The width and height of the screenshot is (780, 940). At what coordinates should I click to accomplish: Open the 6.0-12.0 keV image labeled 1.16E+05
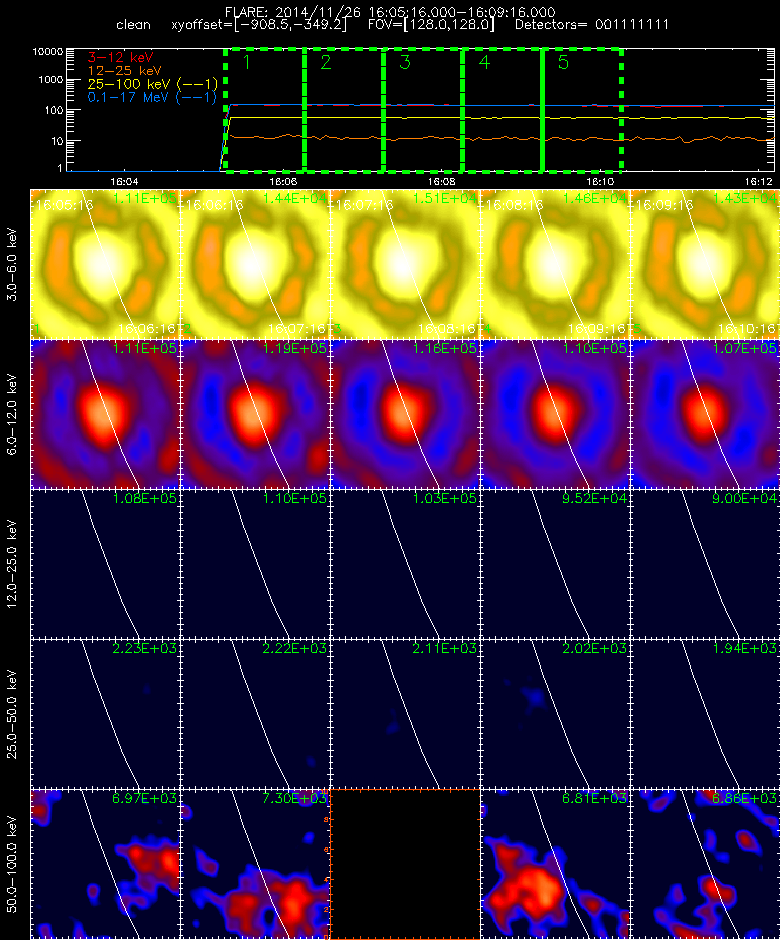point(405,414)
